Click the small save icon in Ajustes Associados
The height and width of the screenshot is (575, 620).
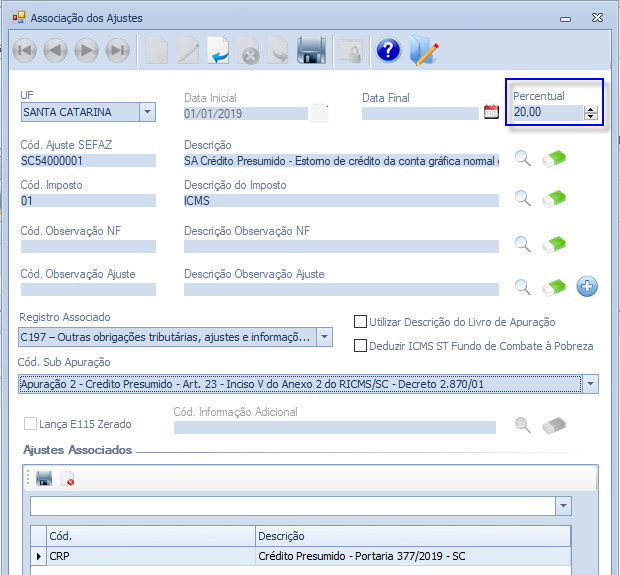(44, 480)
